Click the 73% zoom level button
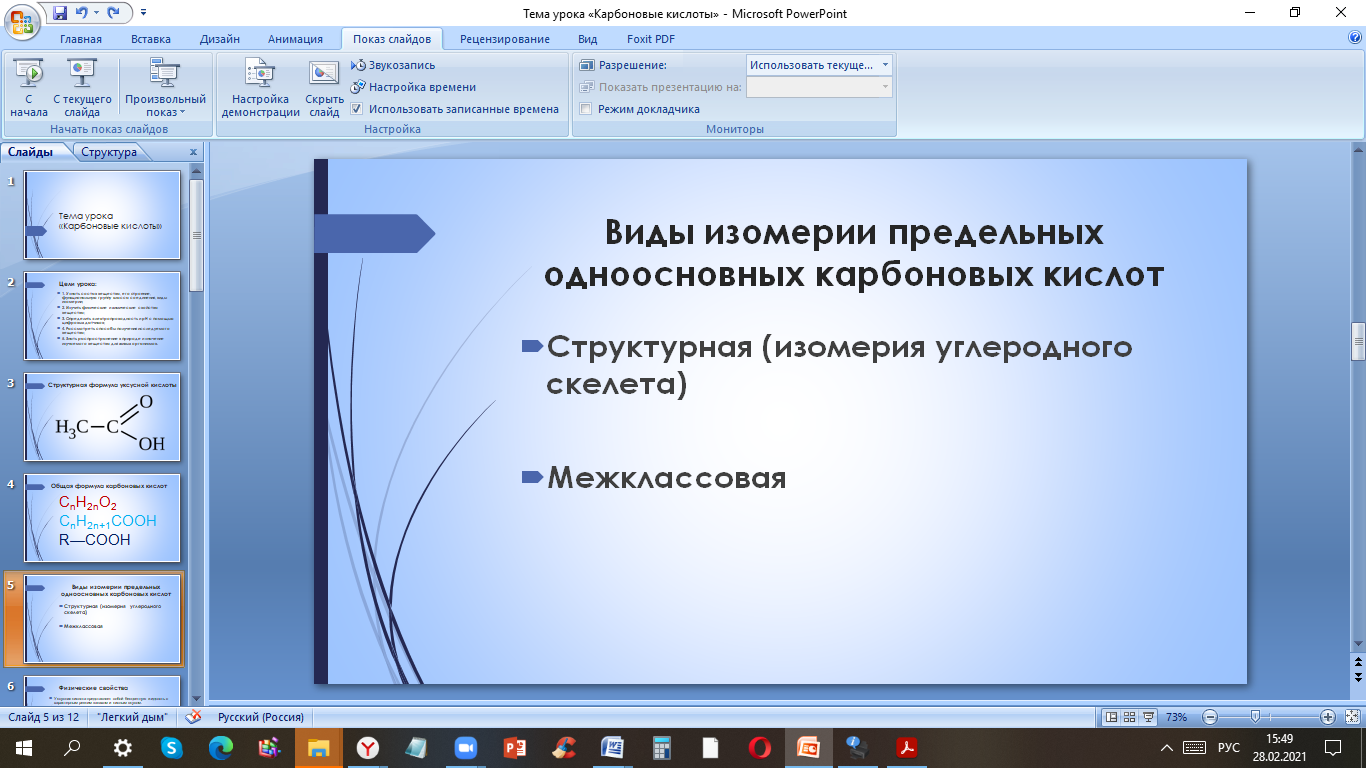1366x768 pixels. (x=1176, y=717)
